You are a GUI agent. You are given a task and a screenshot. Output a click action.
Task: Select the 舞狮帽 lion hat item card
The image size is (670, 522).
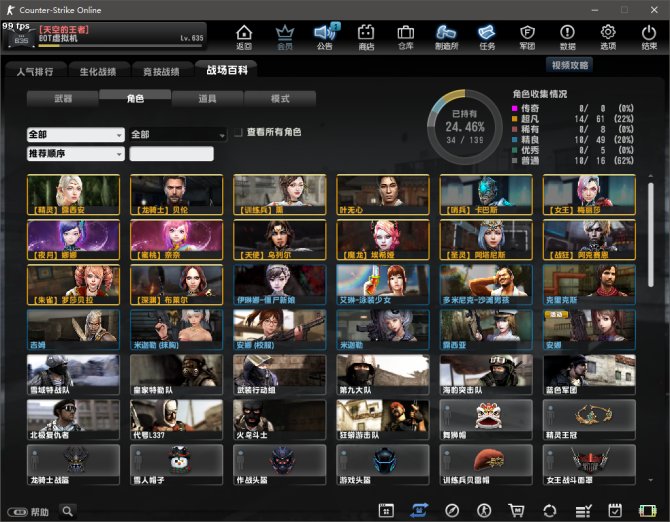tap(486, 419)
